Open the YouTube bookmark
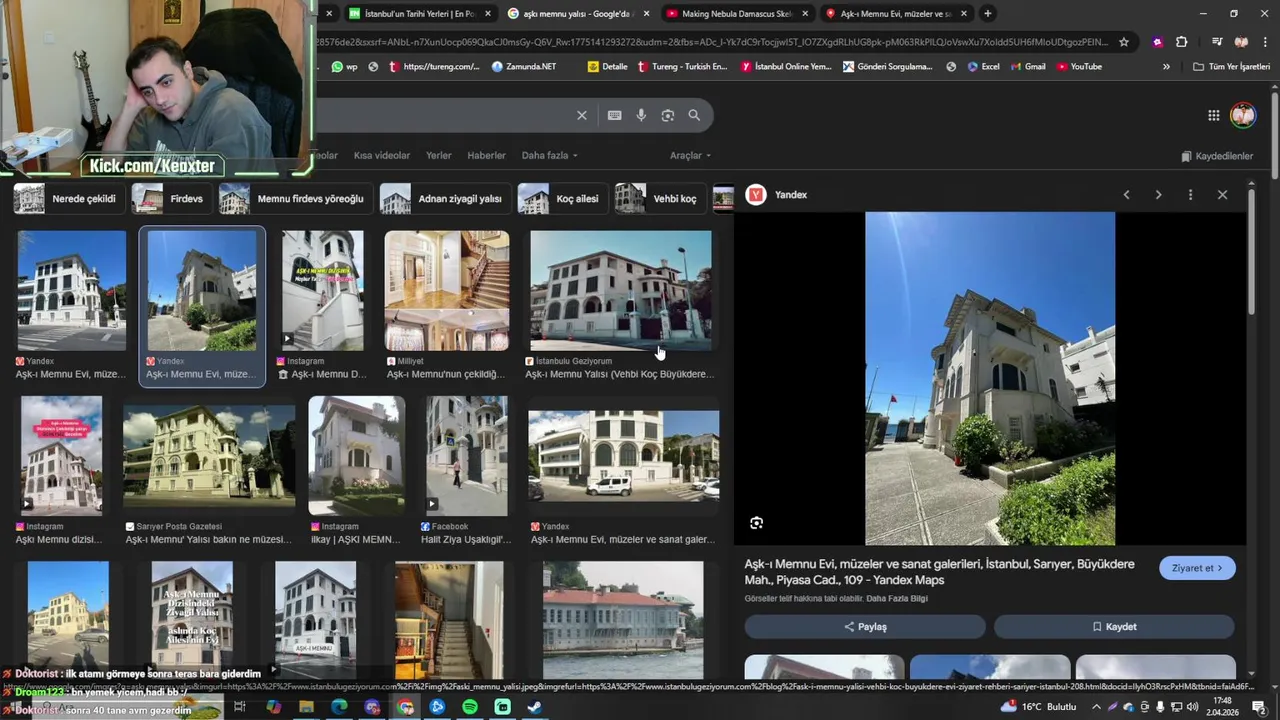1280x720 pixels. [x=1079, y=67]
